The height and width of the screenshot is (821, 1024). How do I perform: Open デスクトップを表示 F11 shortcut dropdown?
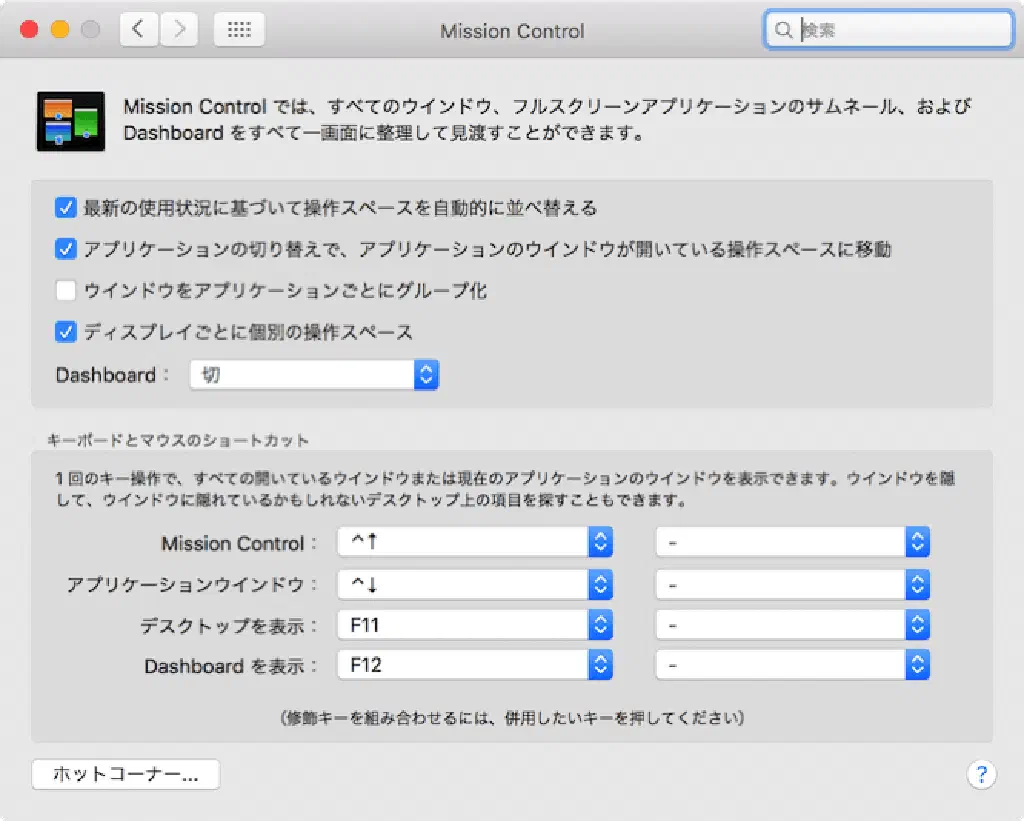[474, 625]
